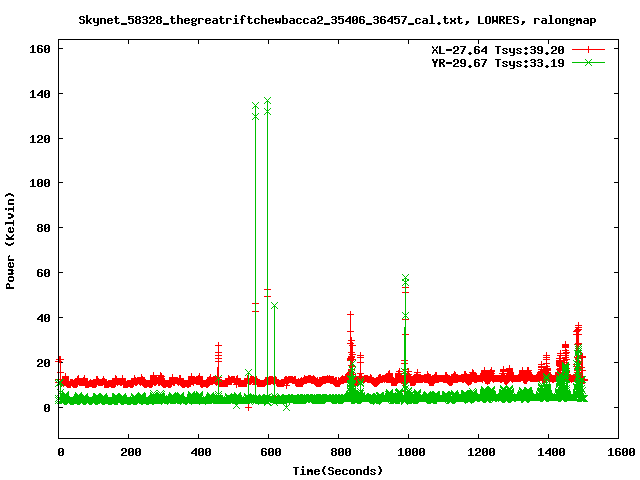The height and width of the screenshot is (480, 640).
Task: Click the x-axis tick label 800
Action: (x=341, y=452)
